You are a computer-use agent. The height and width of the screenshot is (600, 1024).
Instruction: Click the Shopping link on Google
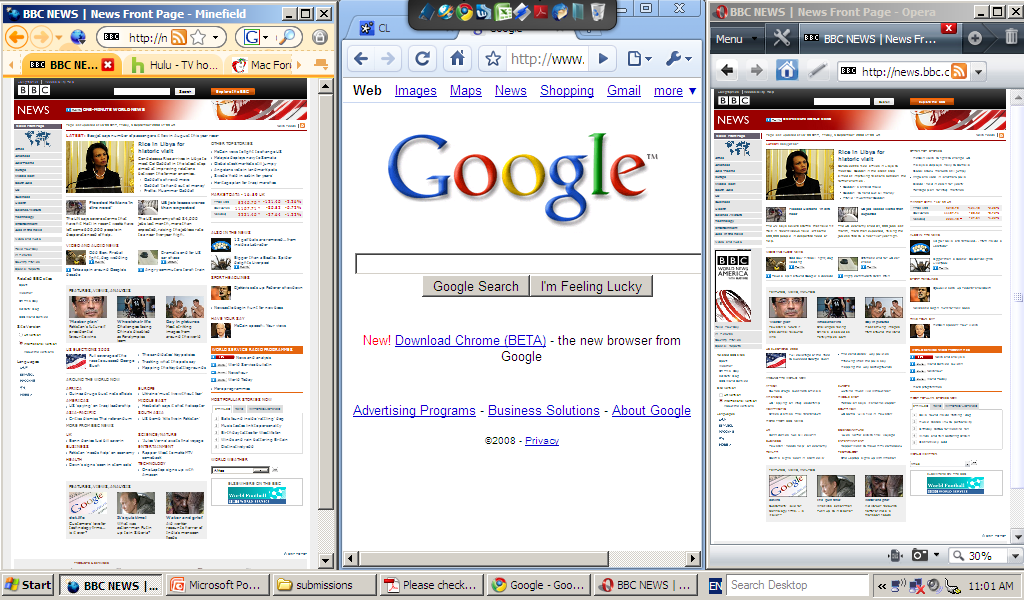click(567, 91)
